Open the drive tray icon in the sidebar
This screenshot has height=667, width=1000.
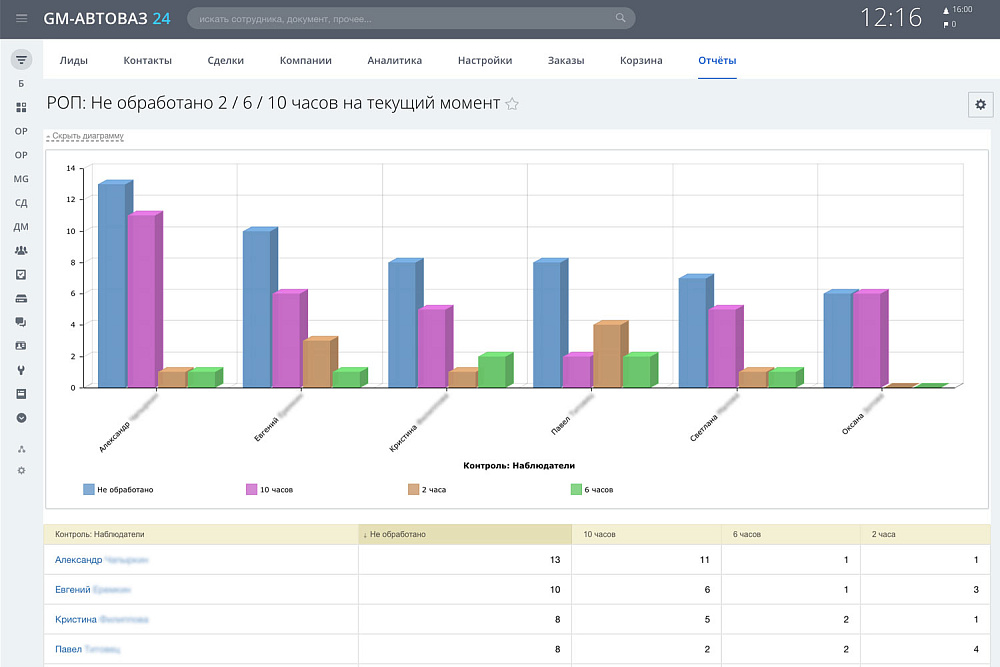coord(21,298)
